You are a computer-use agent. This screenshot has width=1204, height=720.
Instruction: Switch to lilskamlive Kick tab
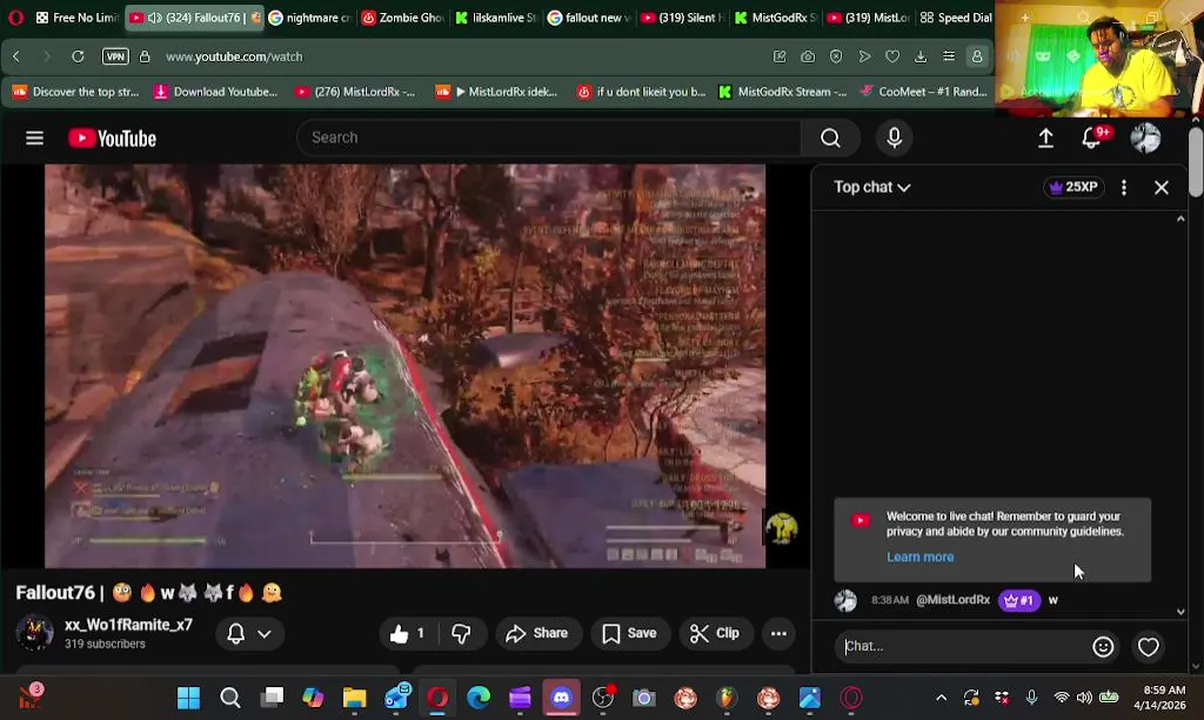(496, 18)
